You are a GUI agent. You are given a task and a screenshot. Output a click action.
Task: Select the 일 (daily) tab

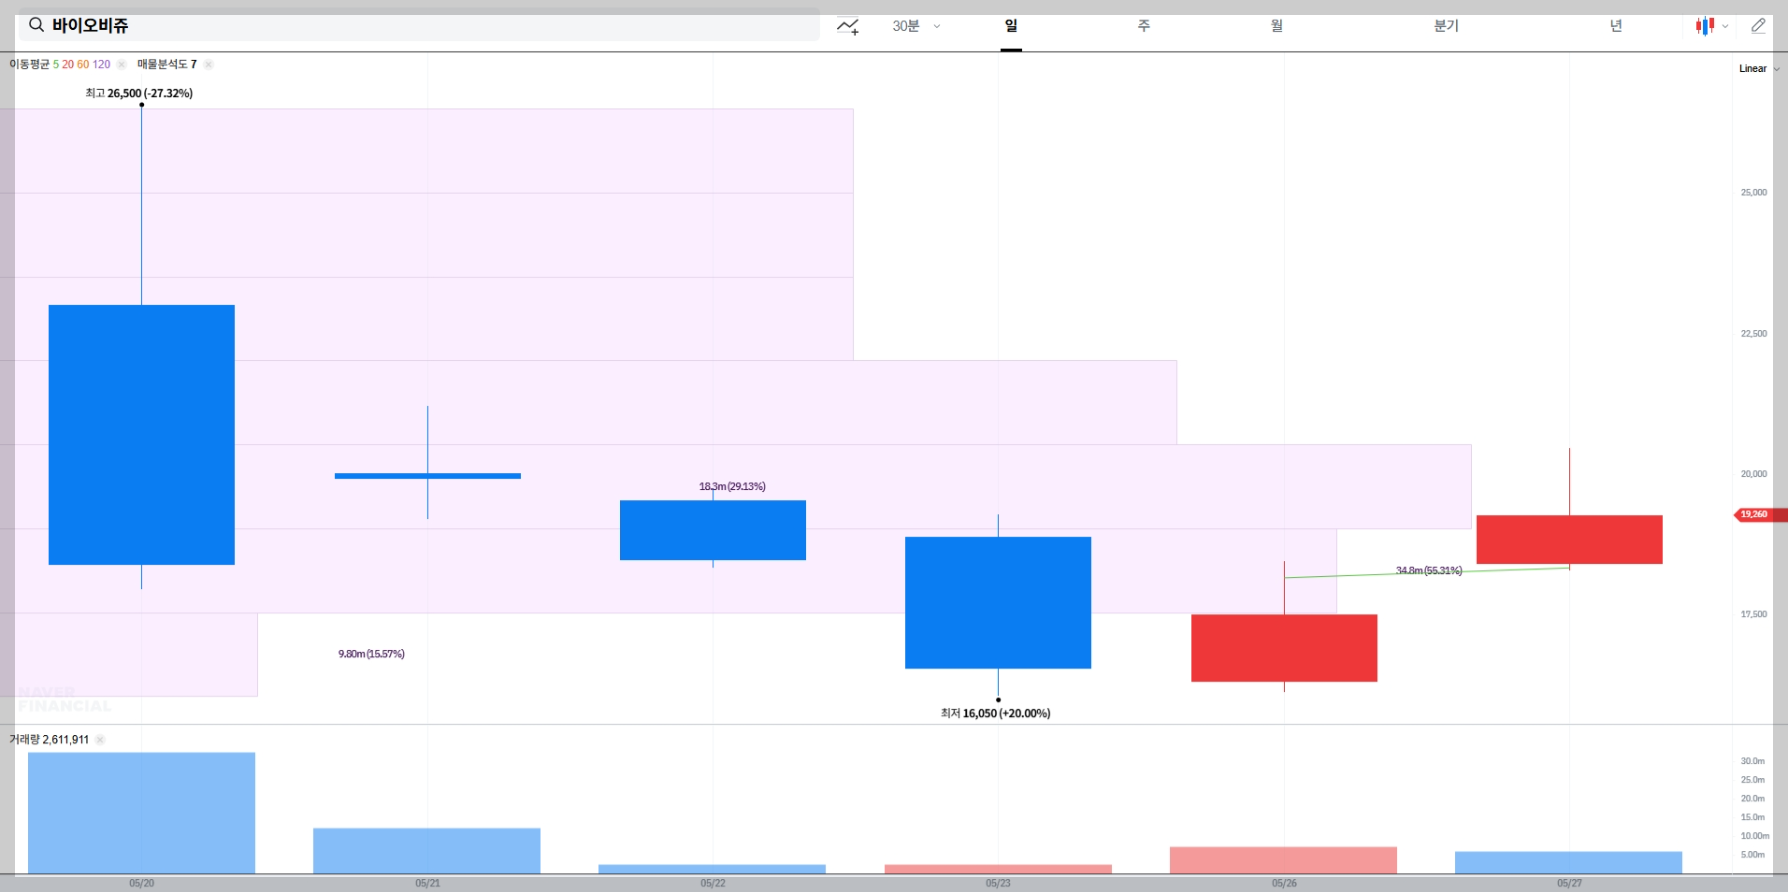point(1011,26)
